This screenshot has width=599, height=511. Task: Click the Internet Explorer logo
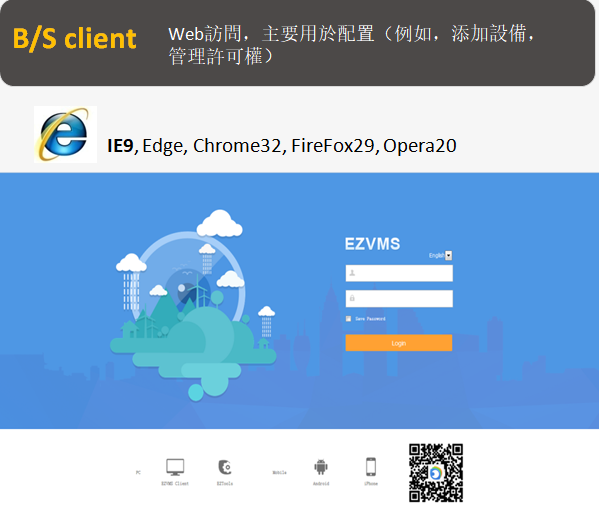[65, 134]
